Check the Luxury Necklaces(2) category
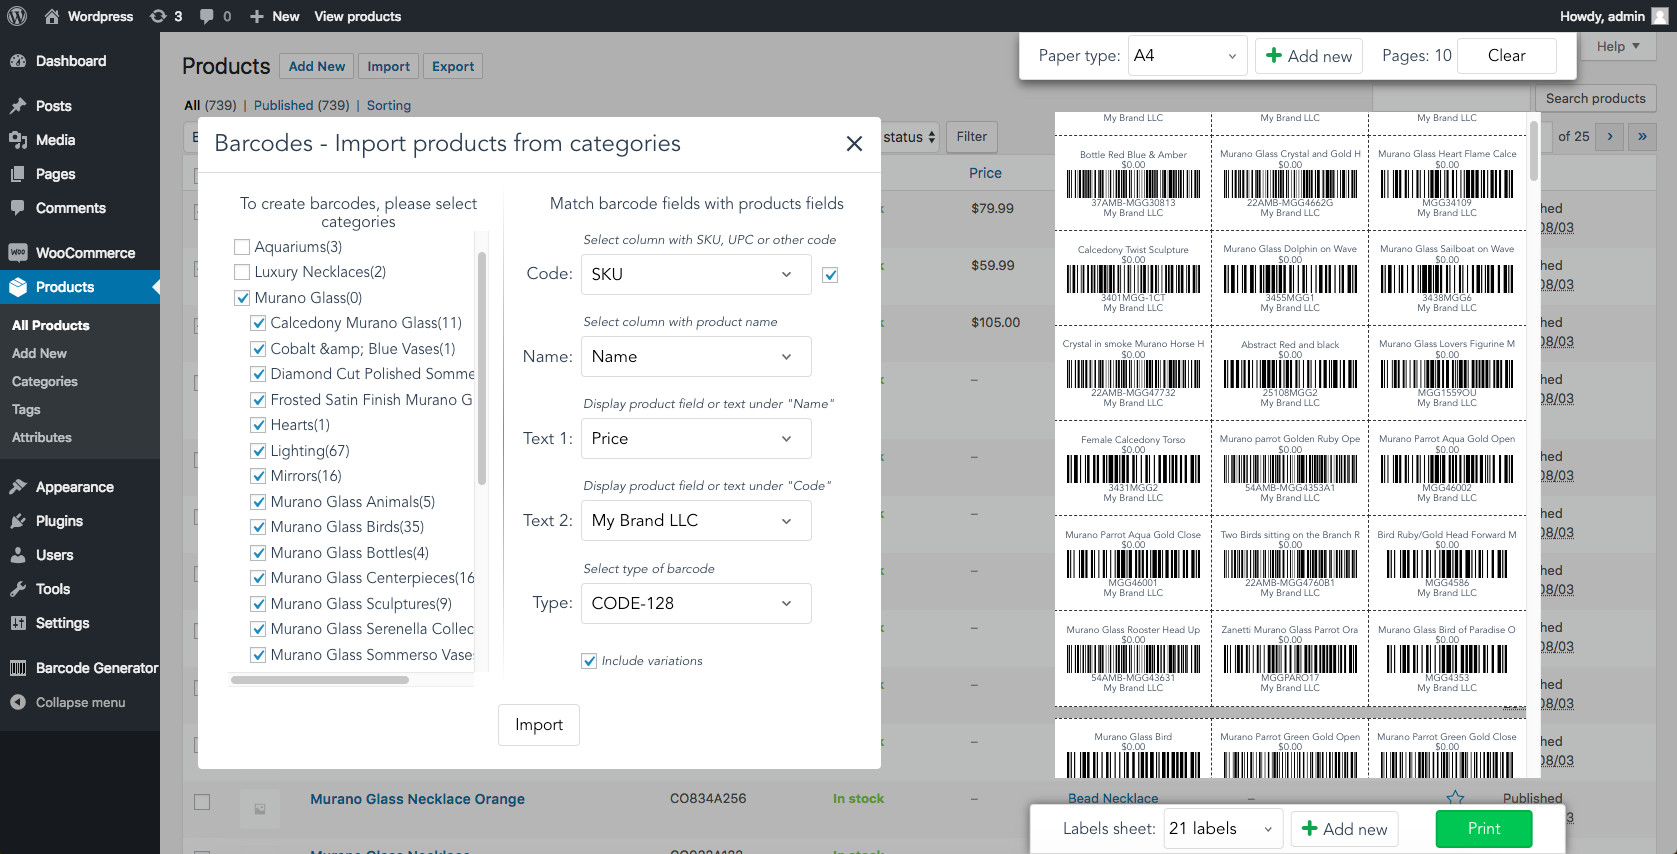 tap(242, 272)
